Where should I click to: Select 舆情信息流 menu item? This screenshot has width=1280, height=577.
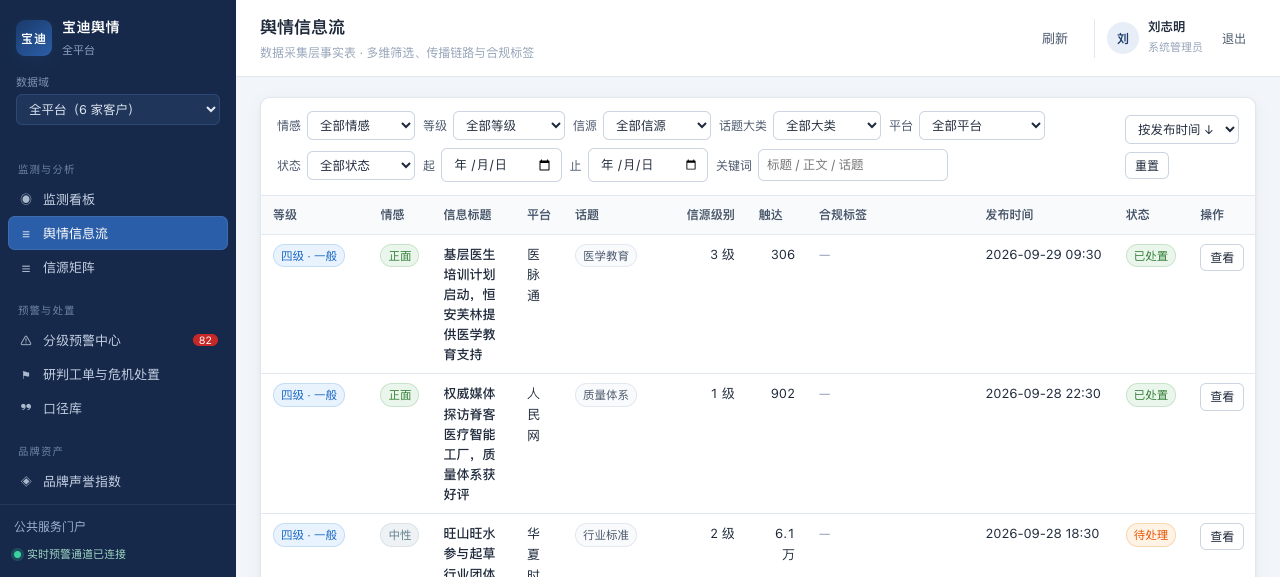click(x=118, y=233)
